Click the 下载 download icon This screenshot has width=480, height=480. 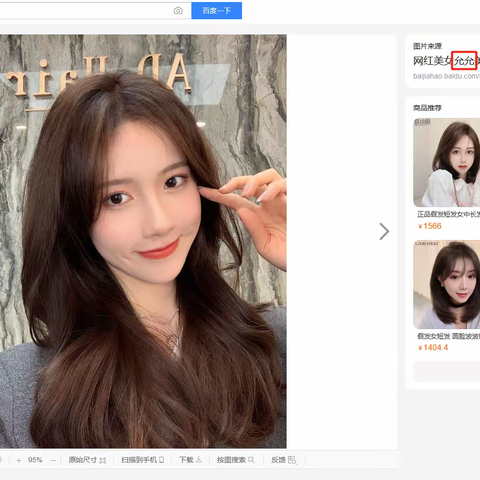coord(199,460)
